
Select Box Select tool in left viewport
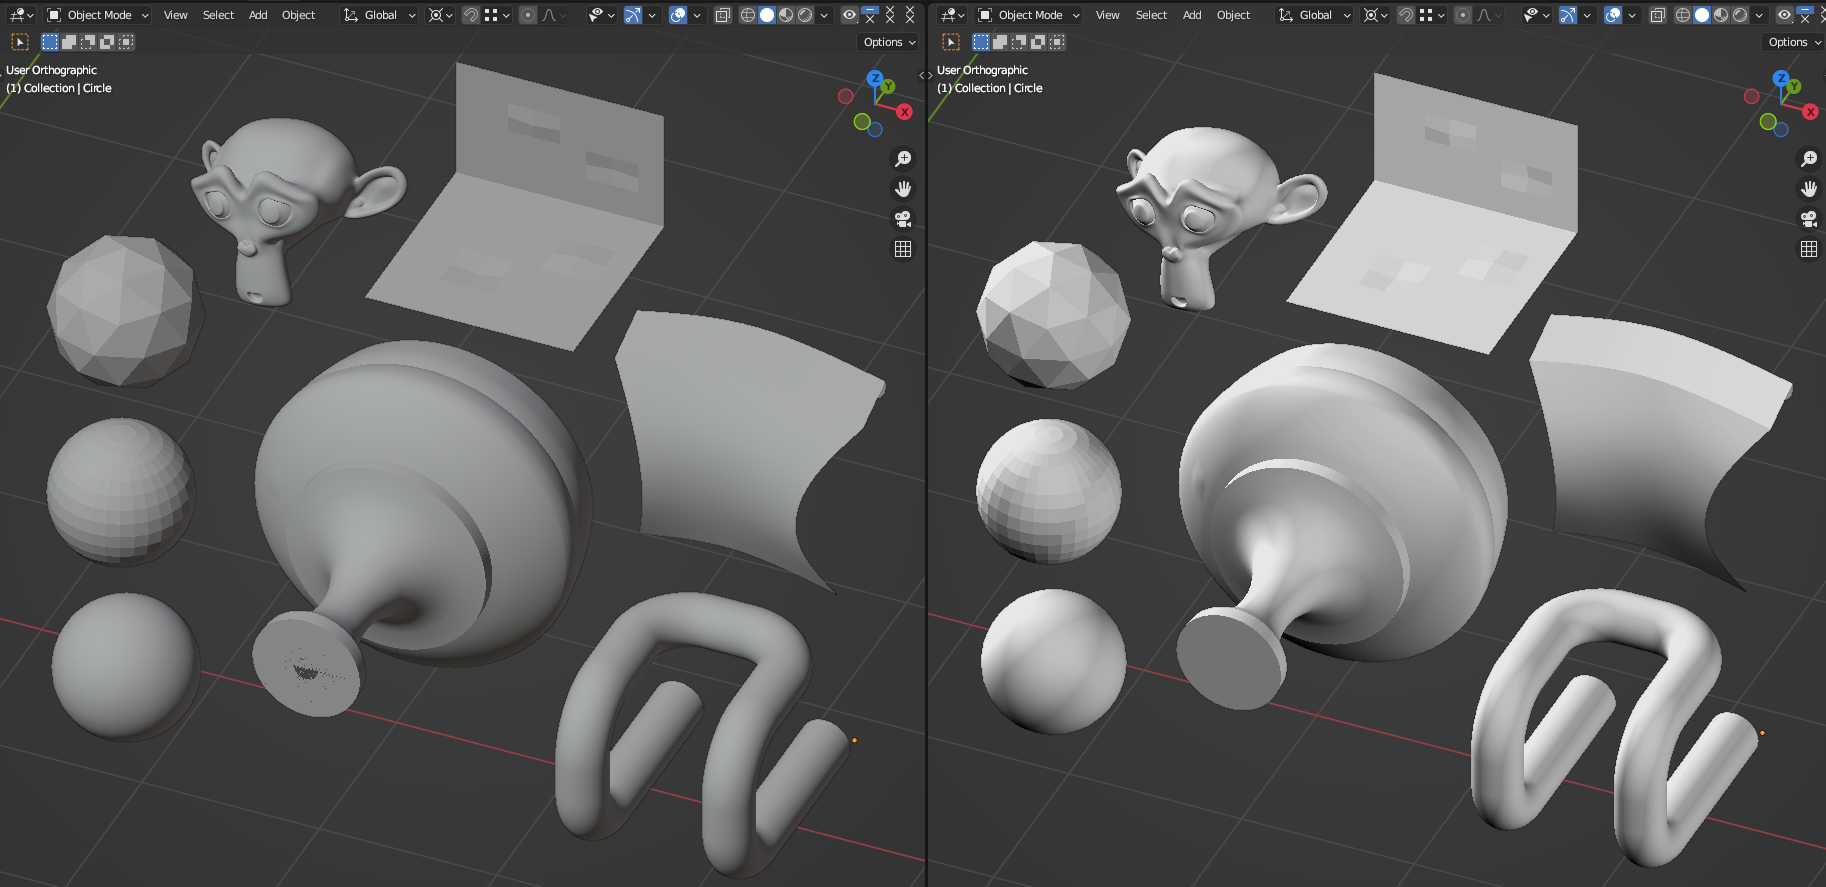coord(20,42)
